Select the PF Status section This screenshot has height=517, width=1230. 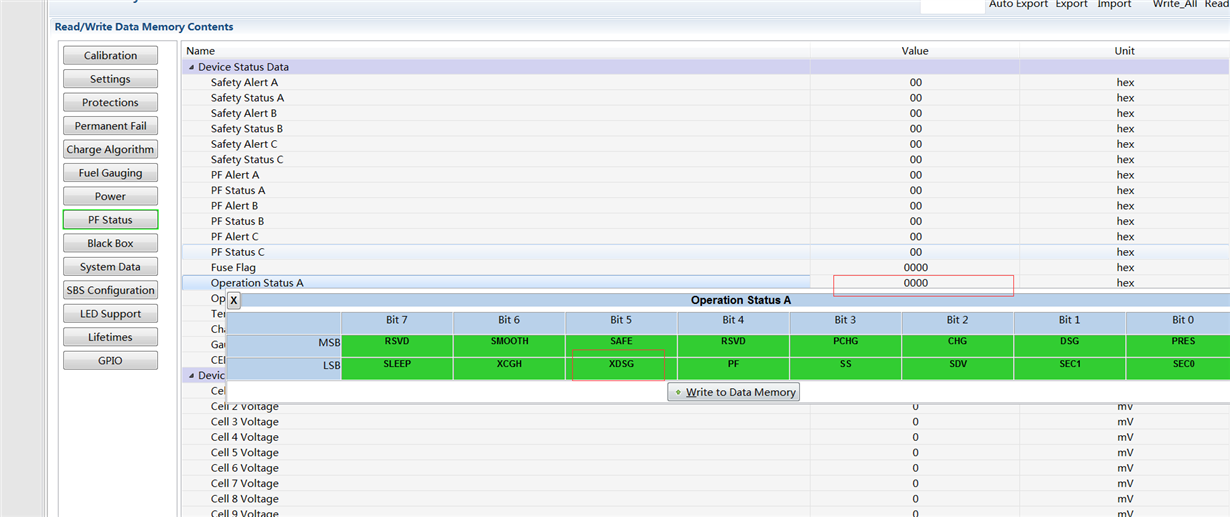[x=110, y=220]
